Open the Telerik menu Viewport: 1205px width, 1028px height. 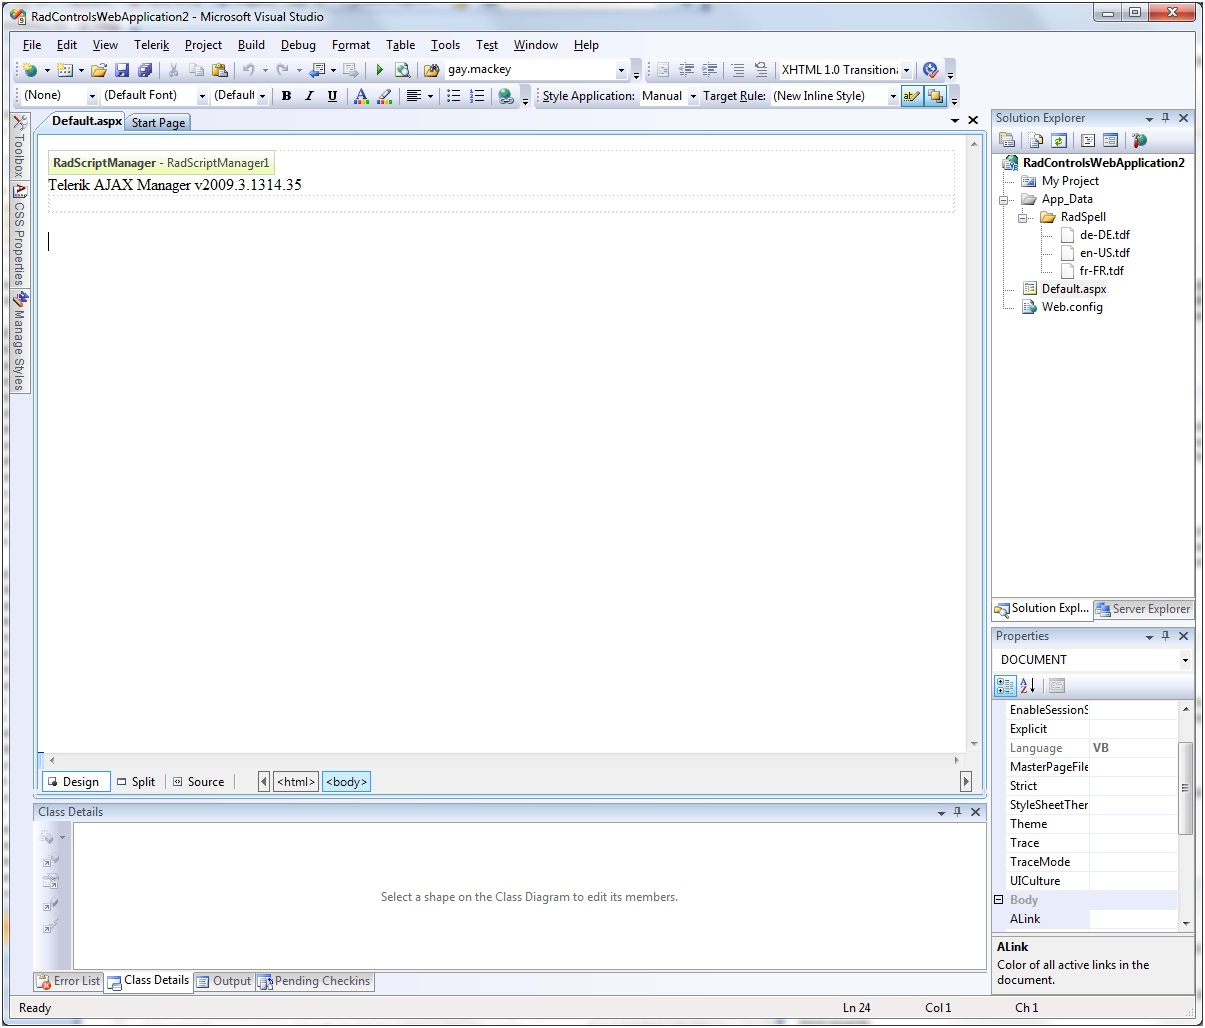(152, 45)
